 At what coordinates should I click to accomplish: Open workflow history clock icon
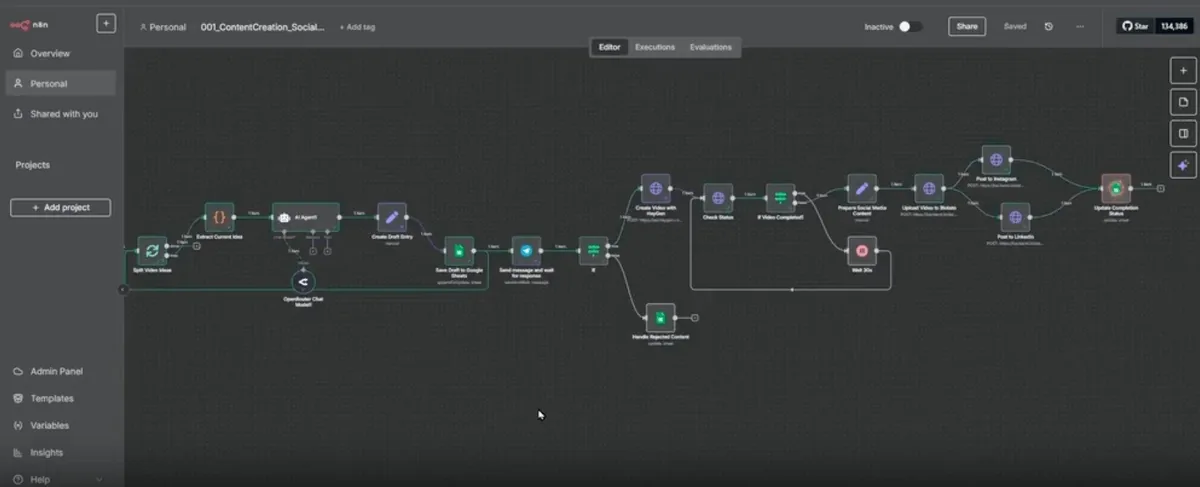(1048, 27)
